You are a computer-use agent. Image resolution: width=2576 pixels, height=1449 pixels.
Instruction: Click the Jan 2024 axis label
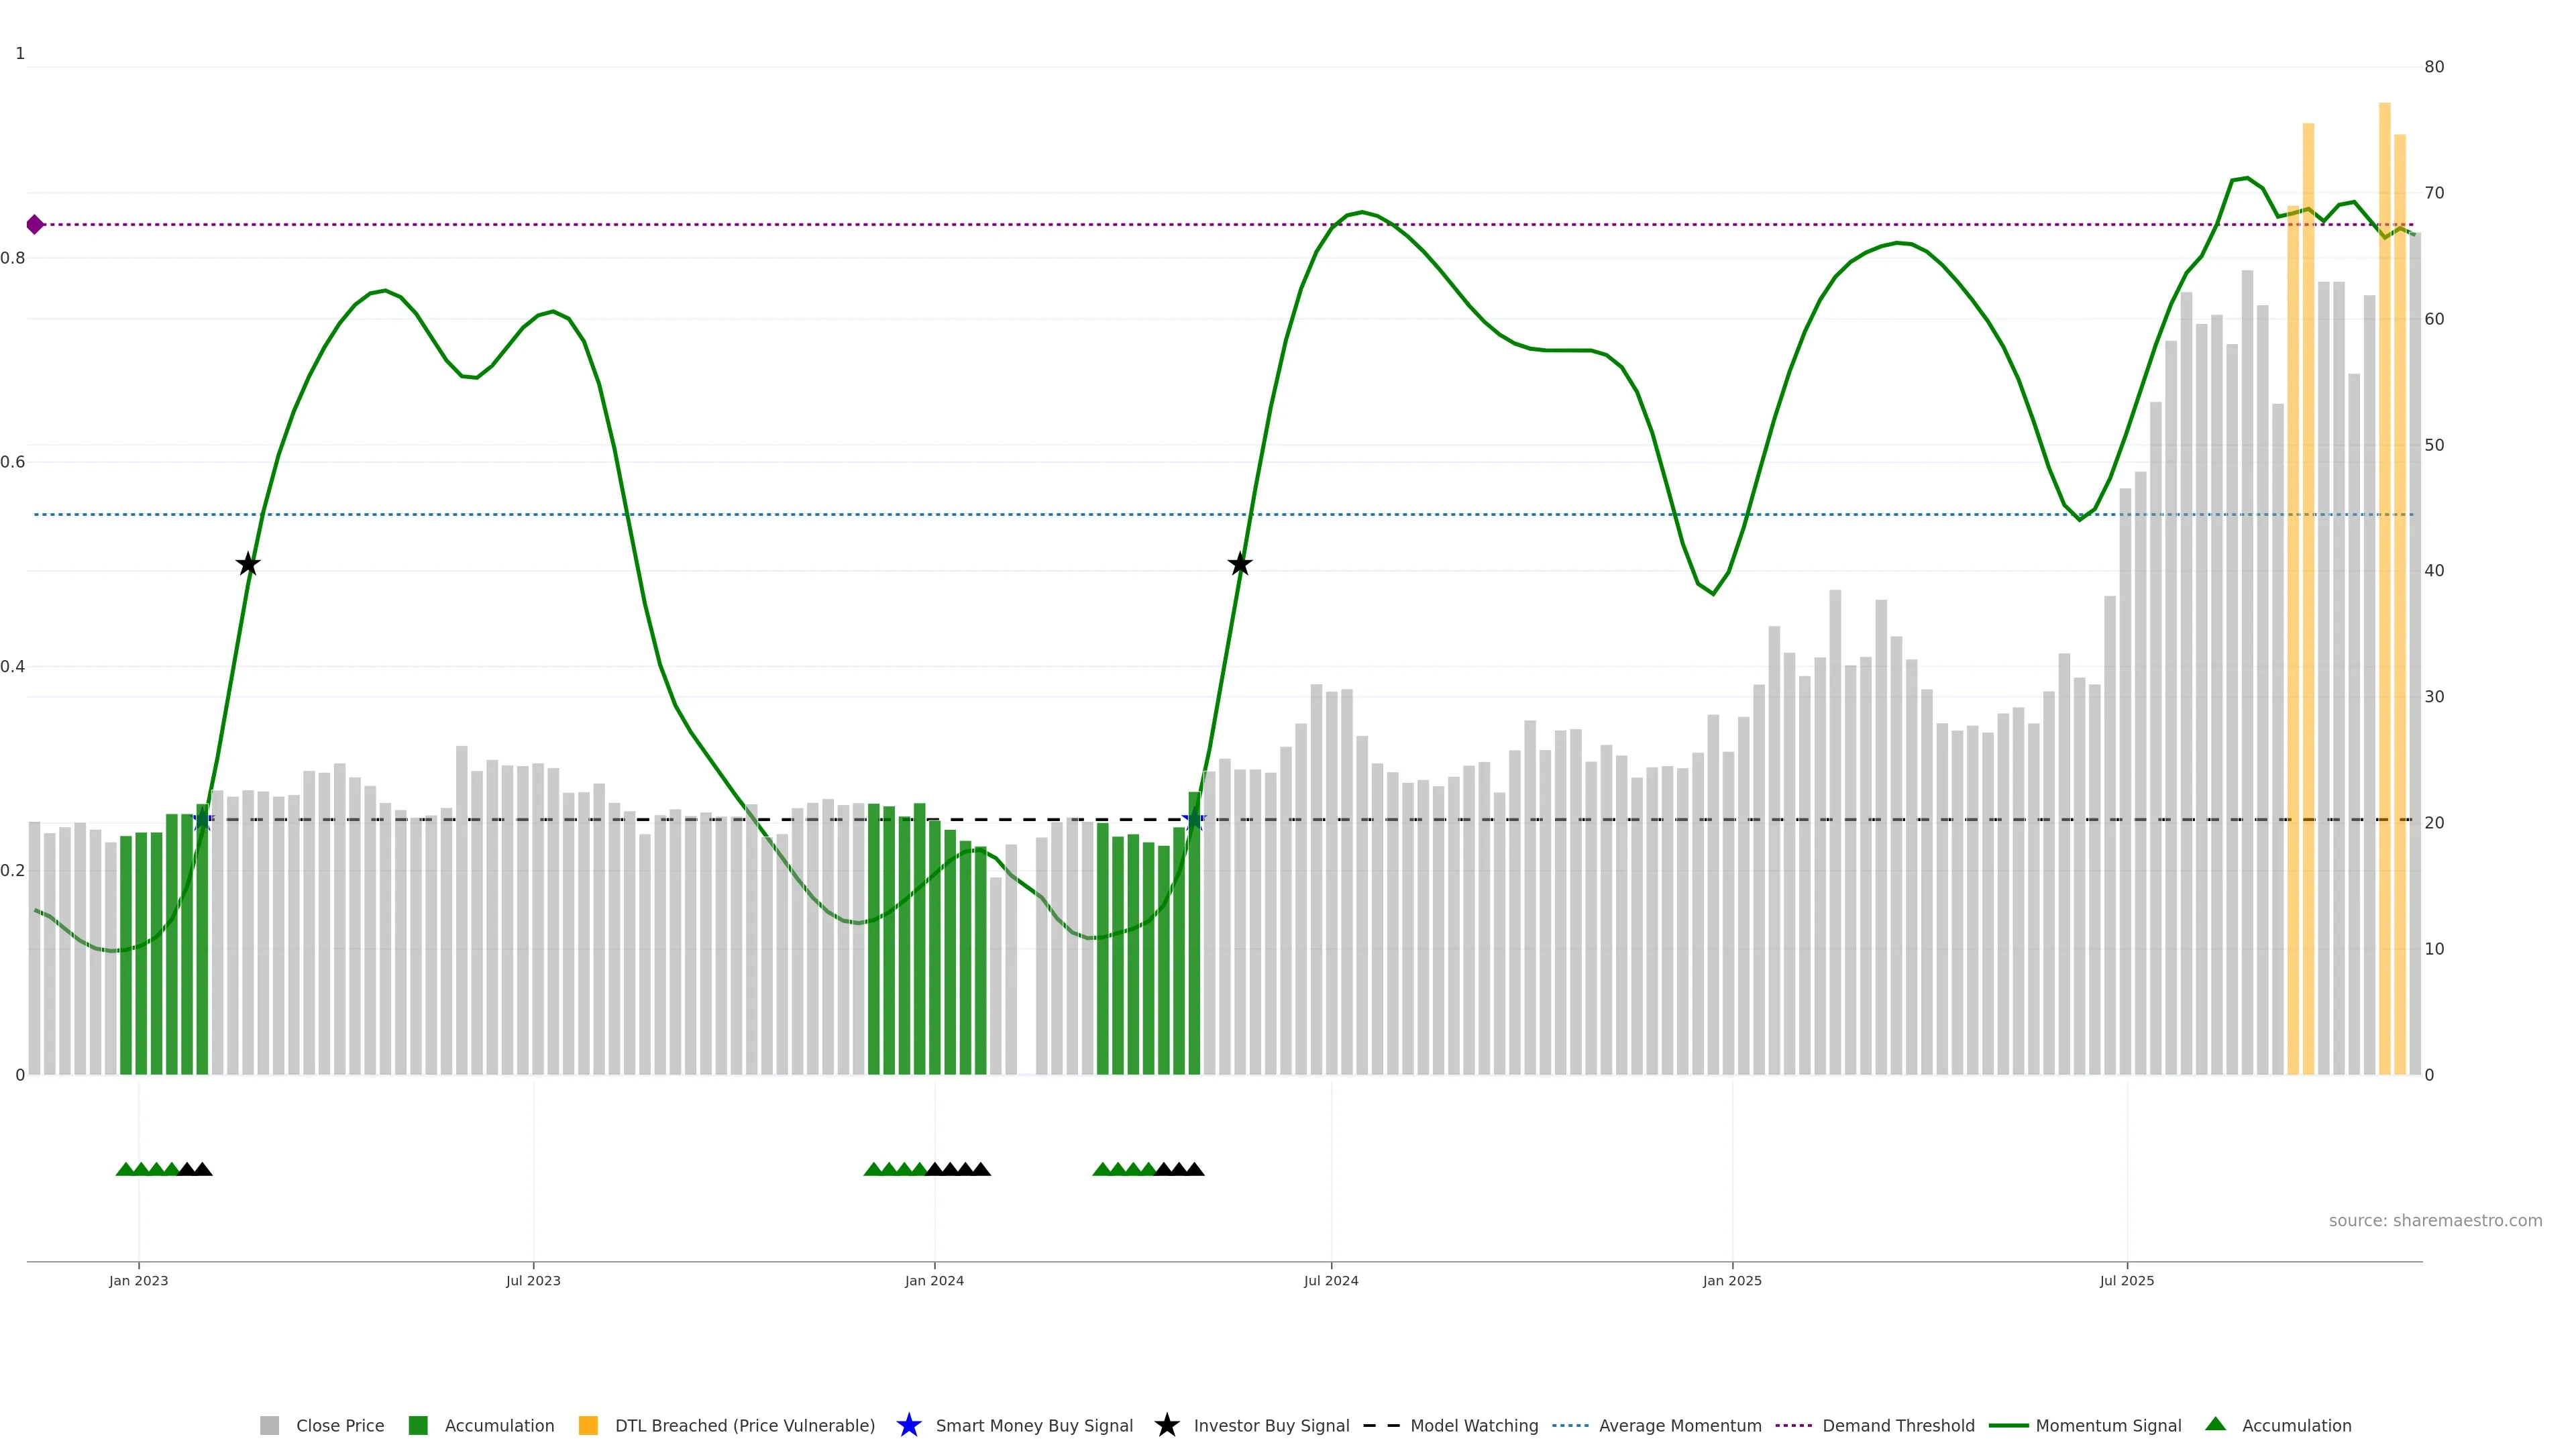click(x=934, y=1281)
